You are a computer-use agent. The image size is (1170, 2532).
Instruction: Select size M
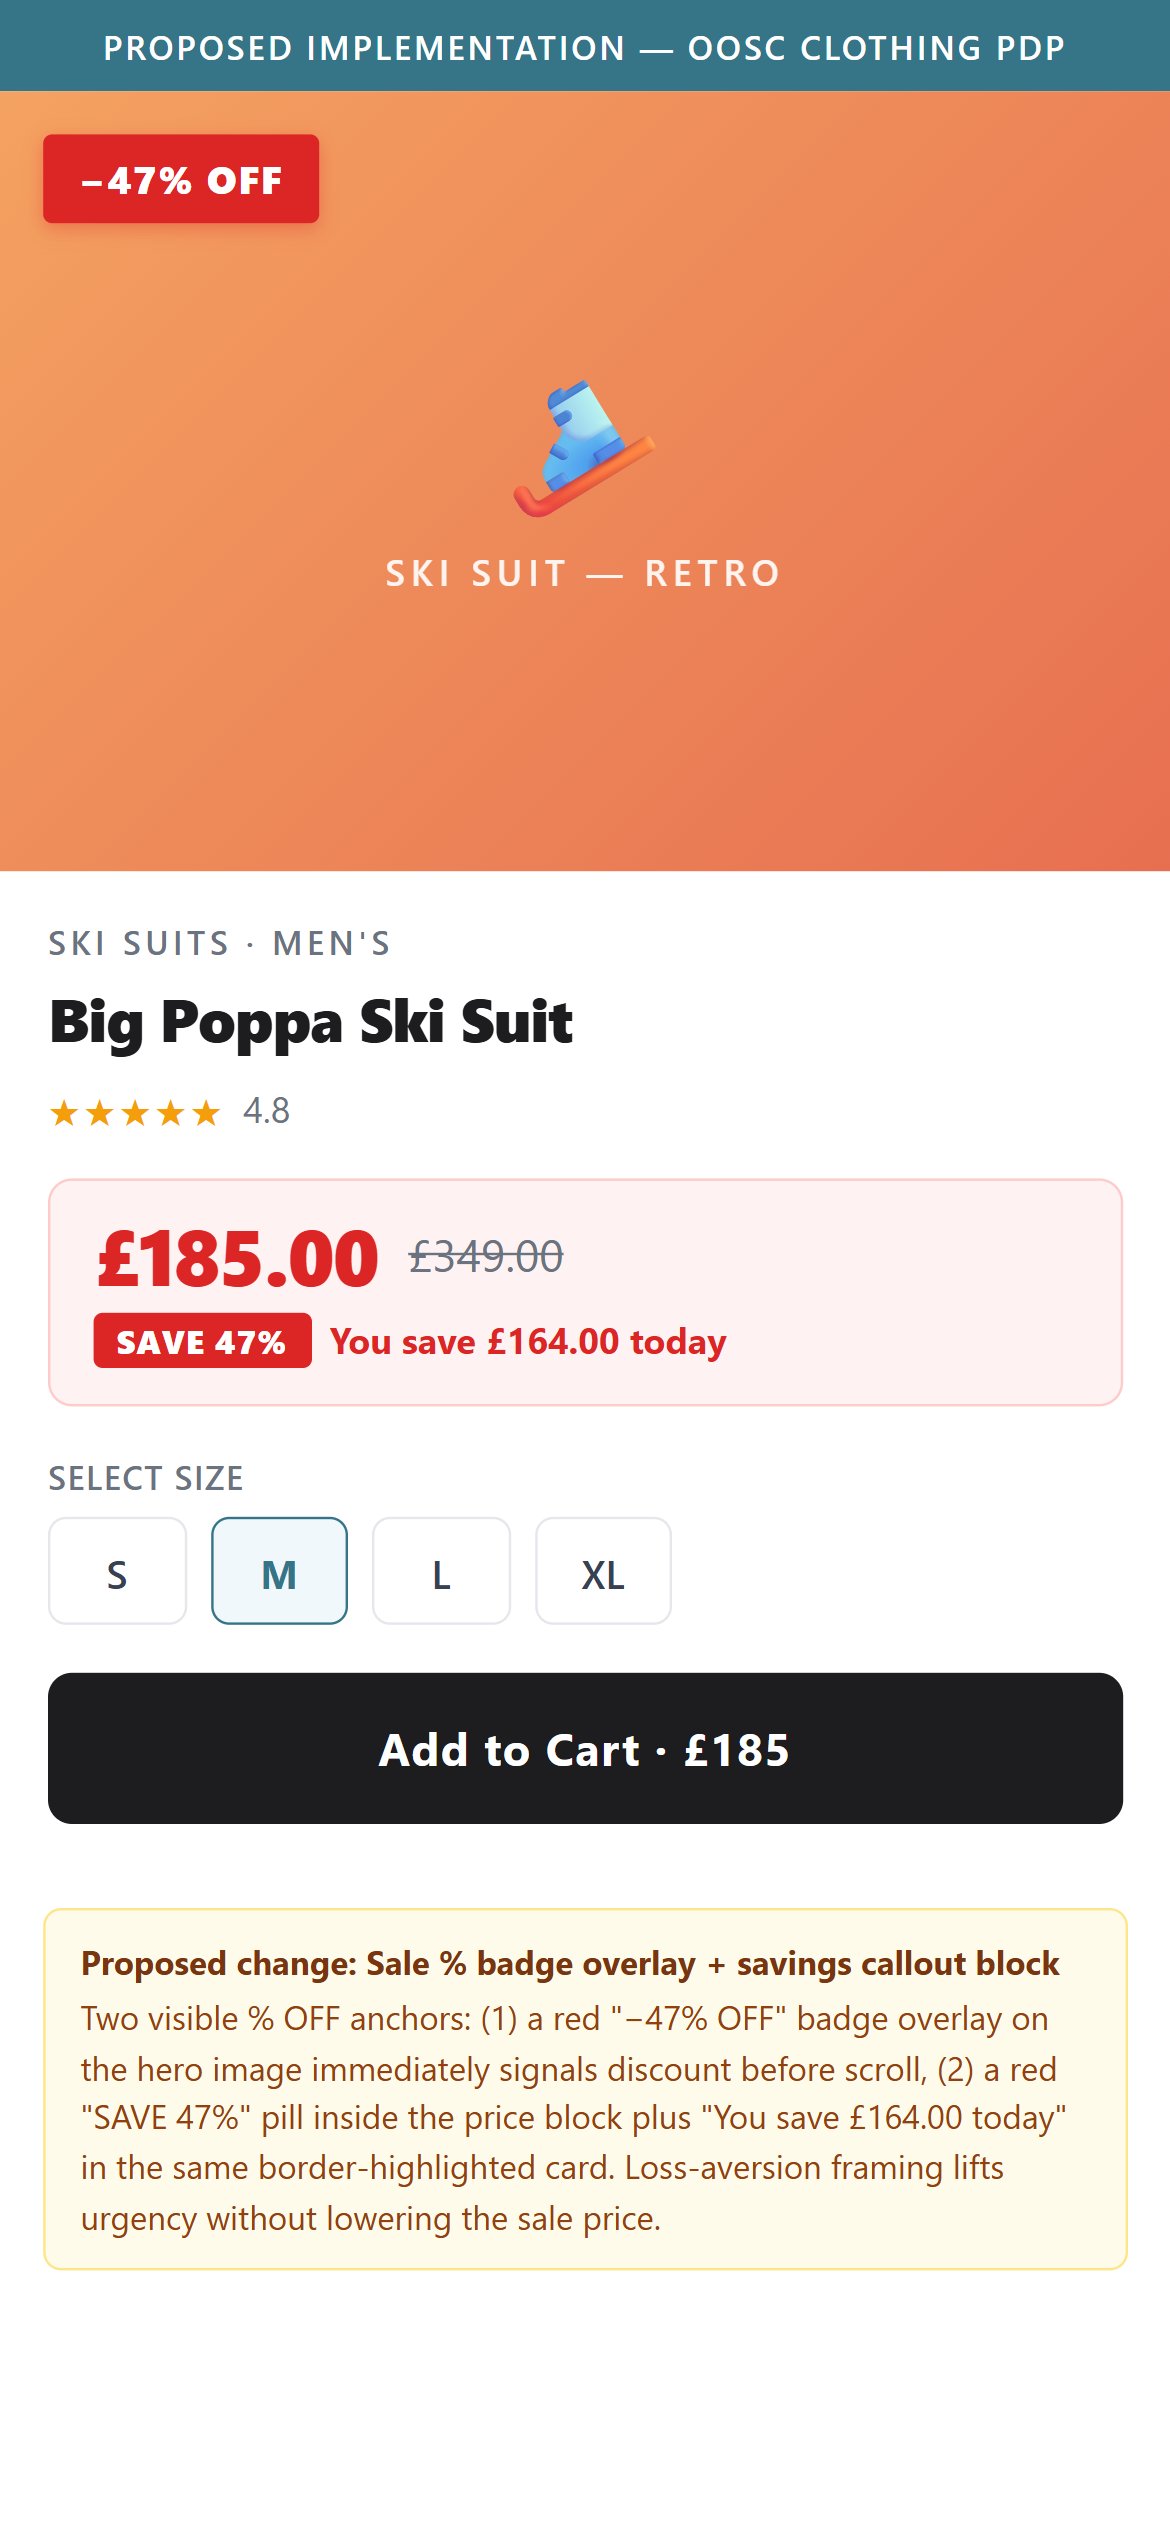279,1571
